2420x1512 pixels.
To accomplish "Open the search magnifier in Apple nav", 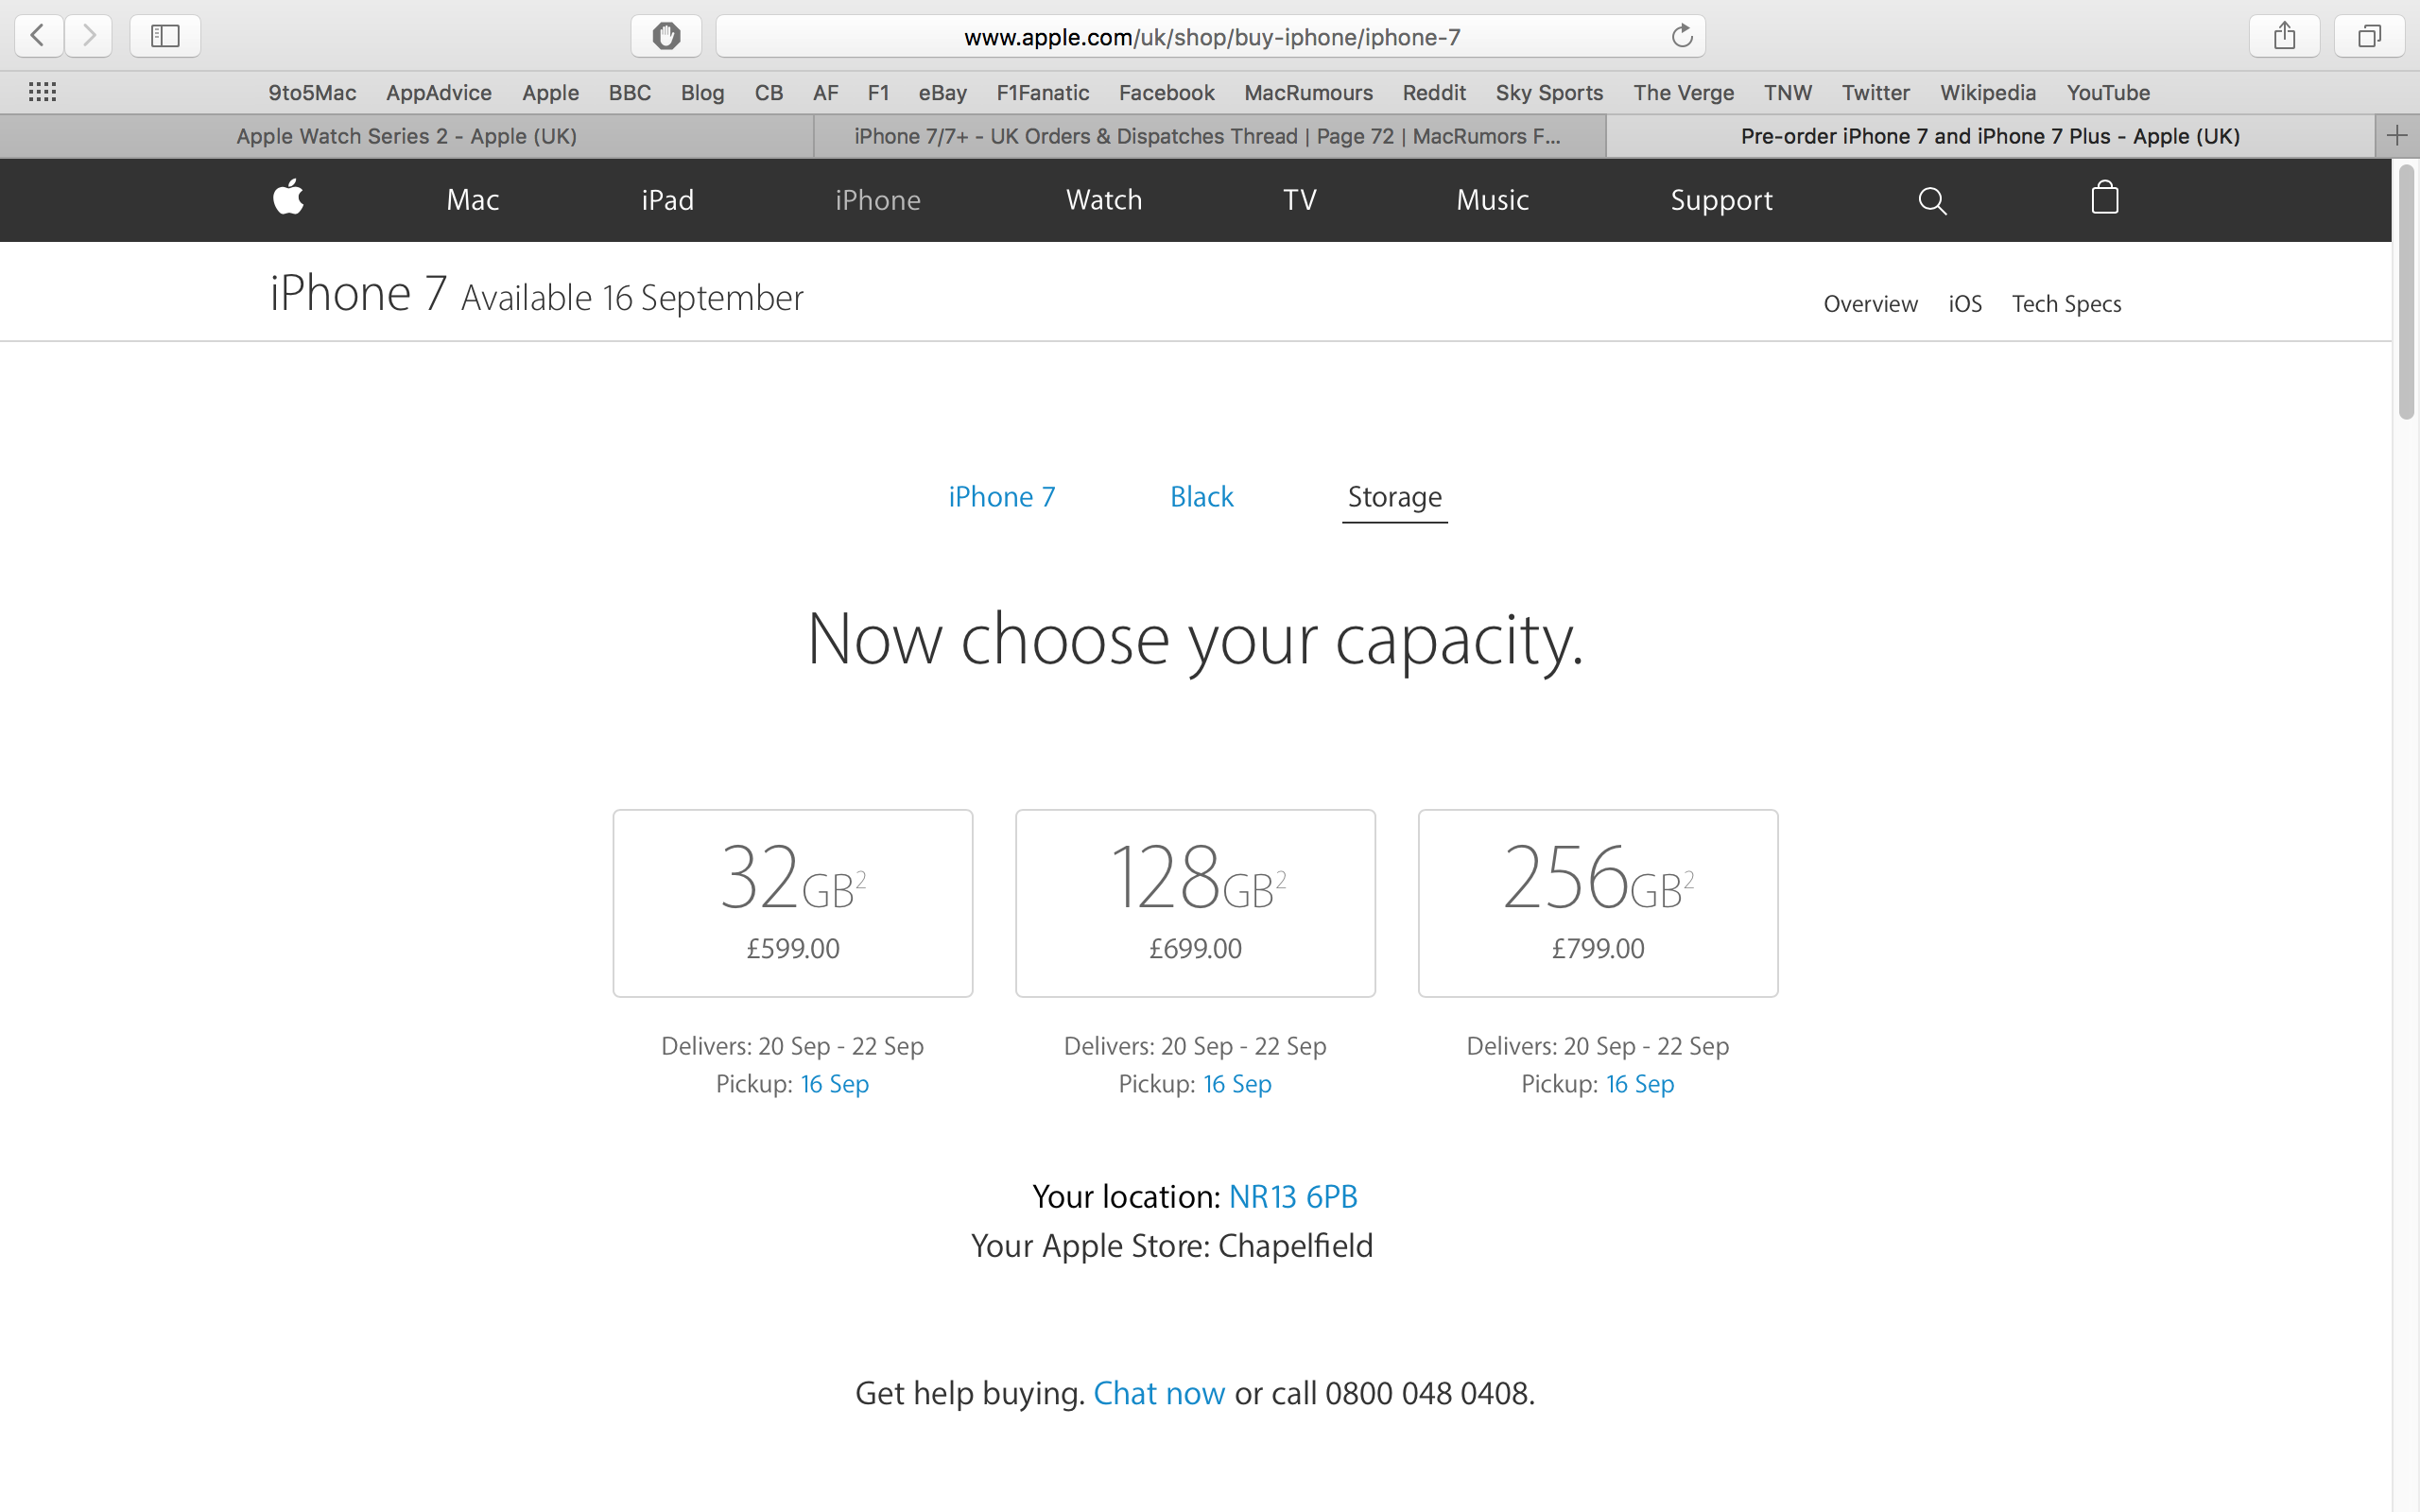I will click(1932, 200).
